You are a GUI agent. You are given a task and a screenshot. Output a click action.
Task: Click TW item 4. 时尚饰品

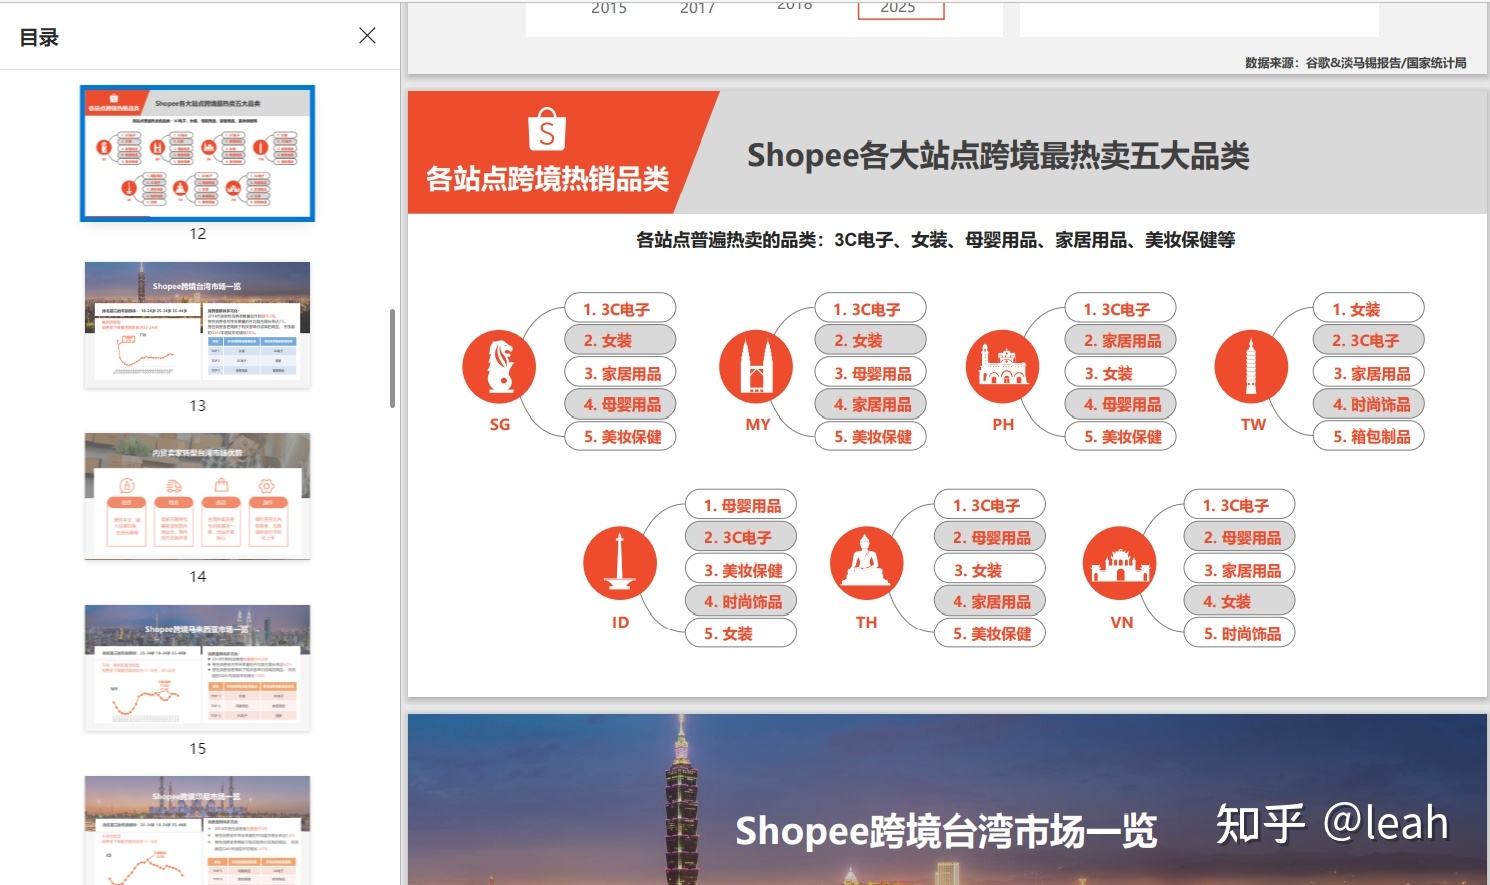tap(1369, 404)
